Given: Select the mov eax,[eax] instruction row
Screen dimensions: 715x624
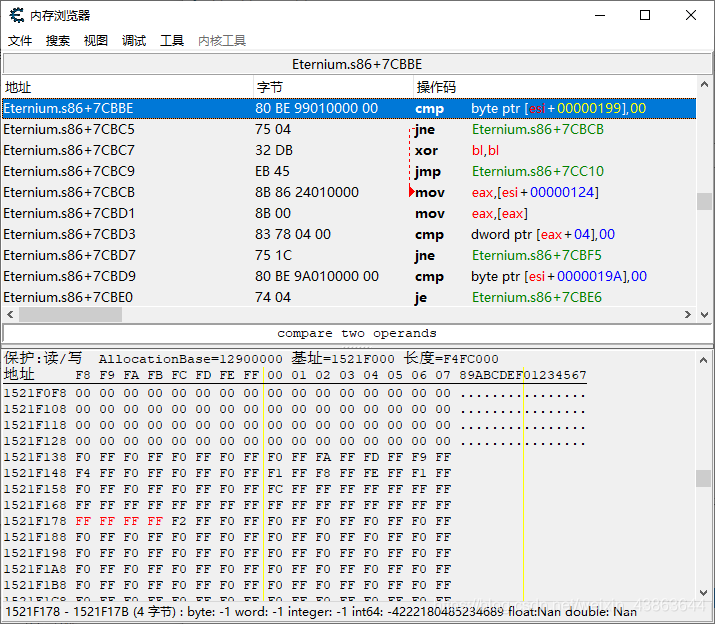Looking at the screenshot, I should pos(349,213).
